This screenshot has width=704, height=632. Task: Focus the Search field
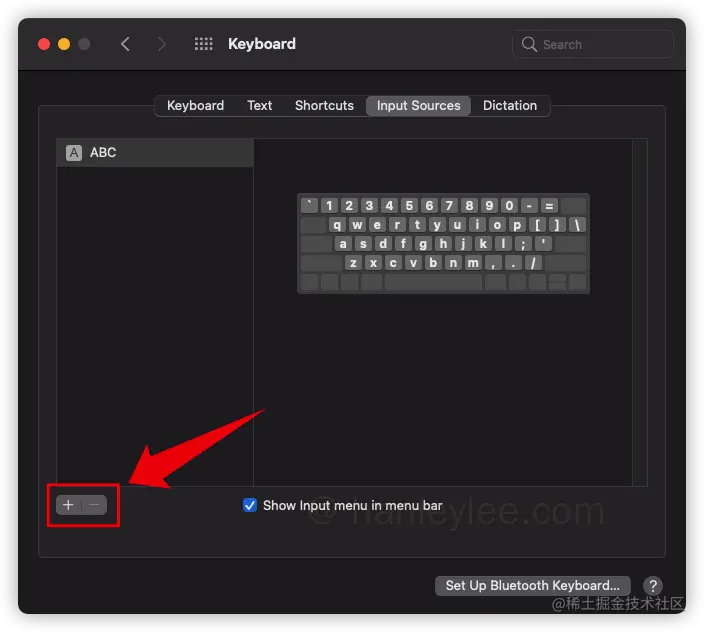(593, 44)
